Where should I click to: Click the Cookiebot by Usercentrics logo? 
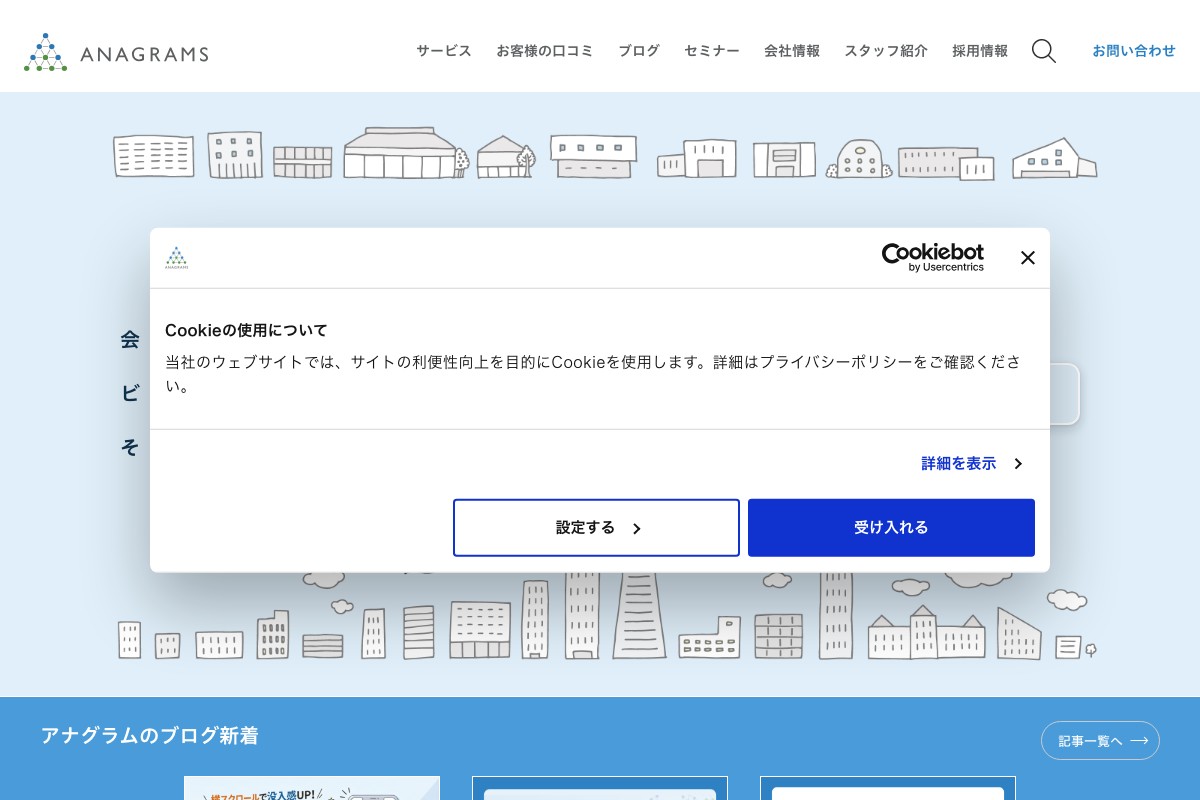click(x=932, y=257)
